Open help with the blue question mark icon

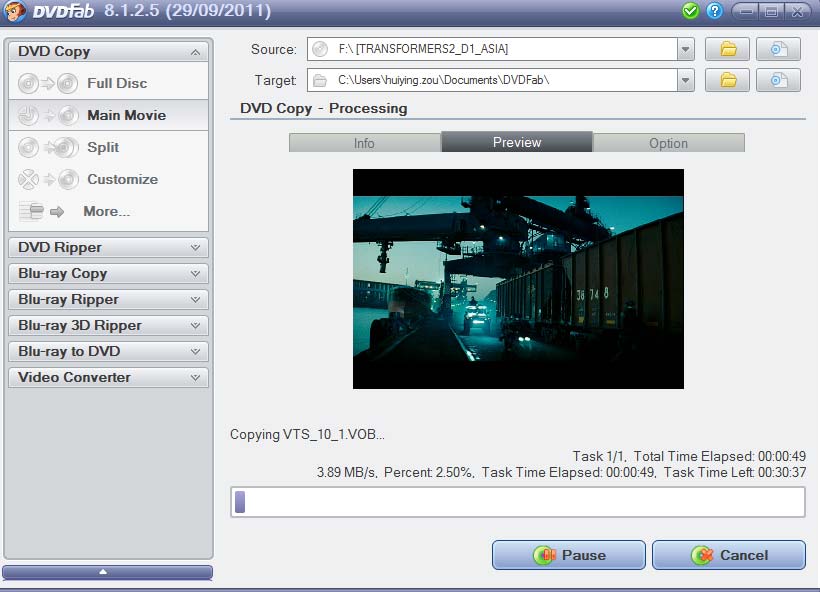coord(714,11)
